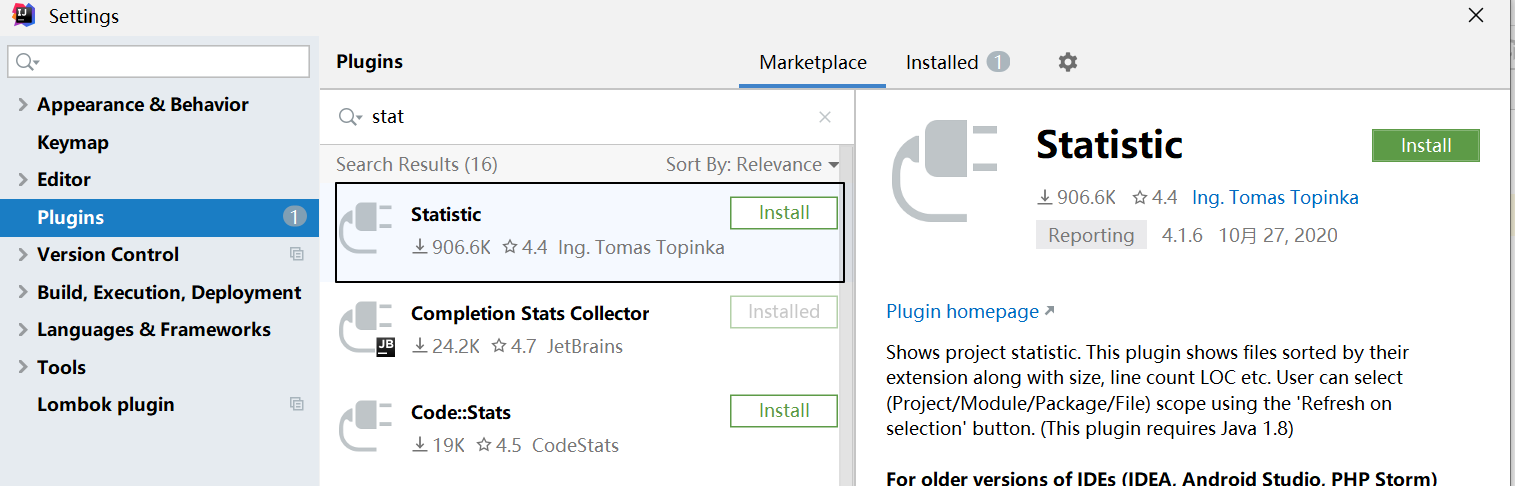The image size is (1515, 486).
Task: Click the Shows project statistic description text
Action: [x=1148, y=390]
